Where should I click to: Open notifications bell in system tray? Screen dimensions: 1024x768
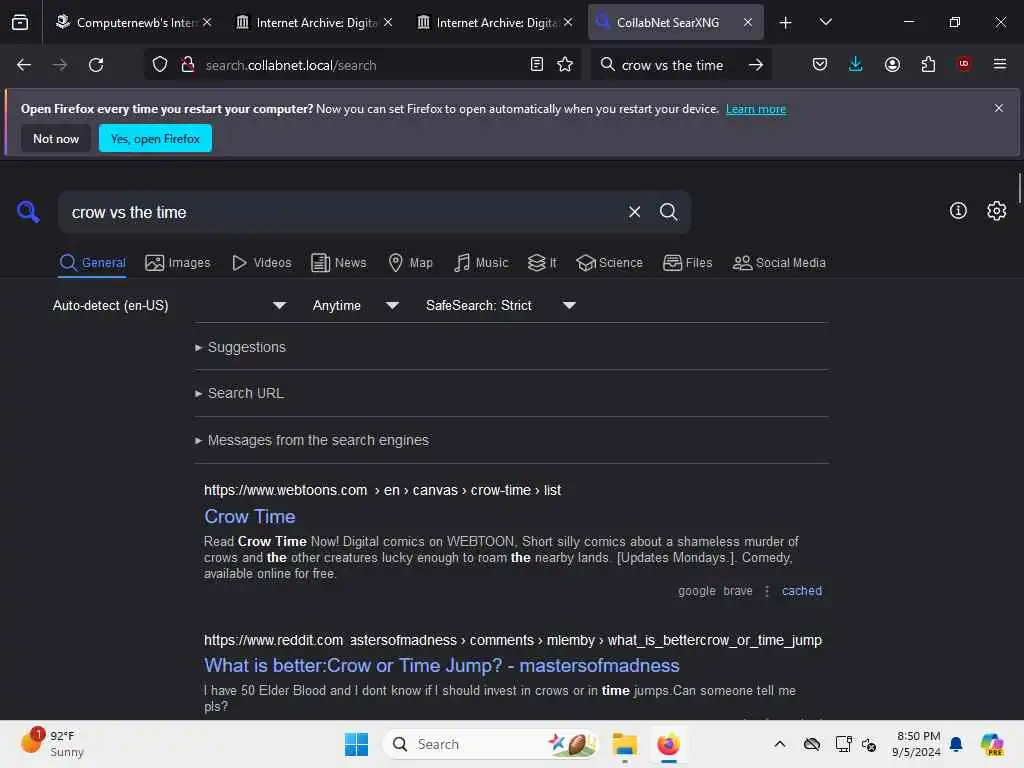point(955,744)
